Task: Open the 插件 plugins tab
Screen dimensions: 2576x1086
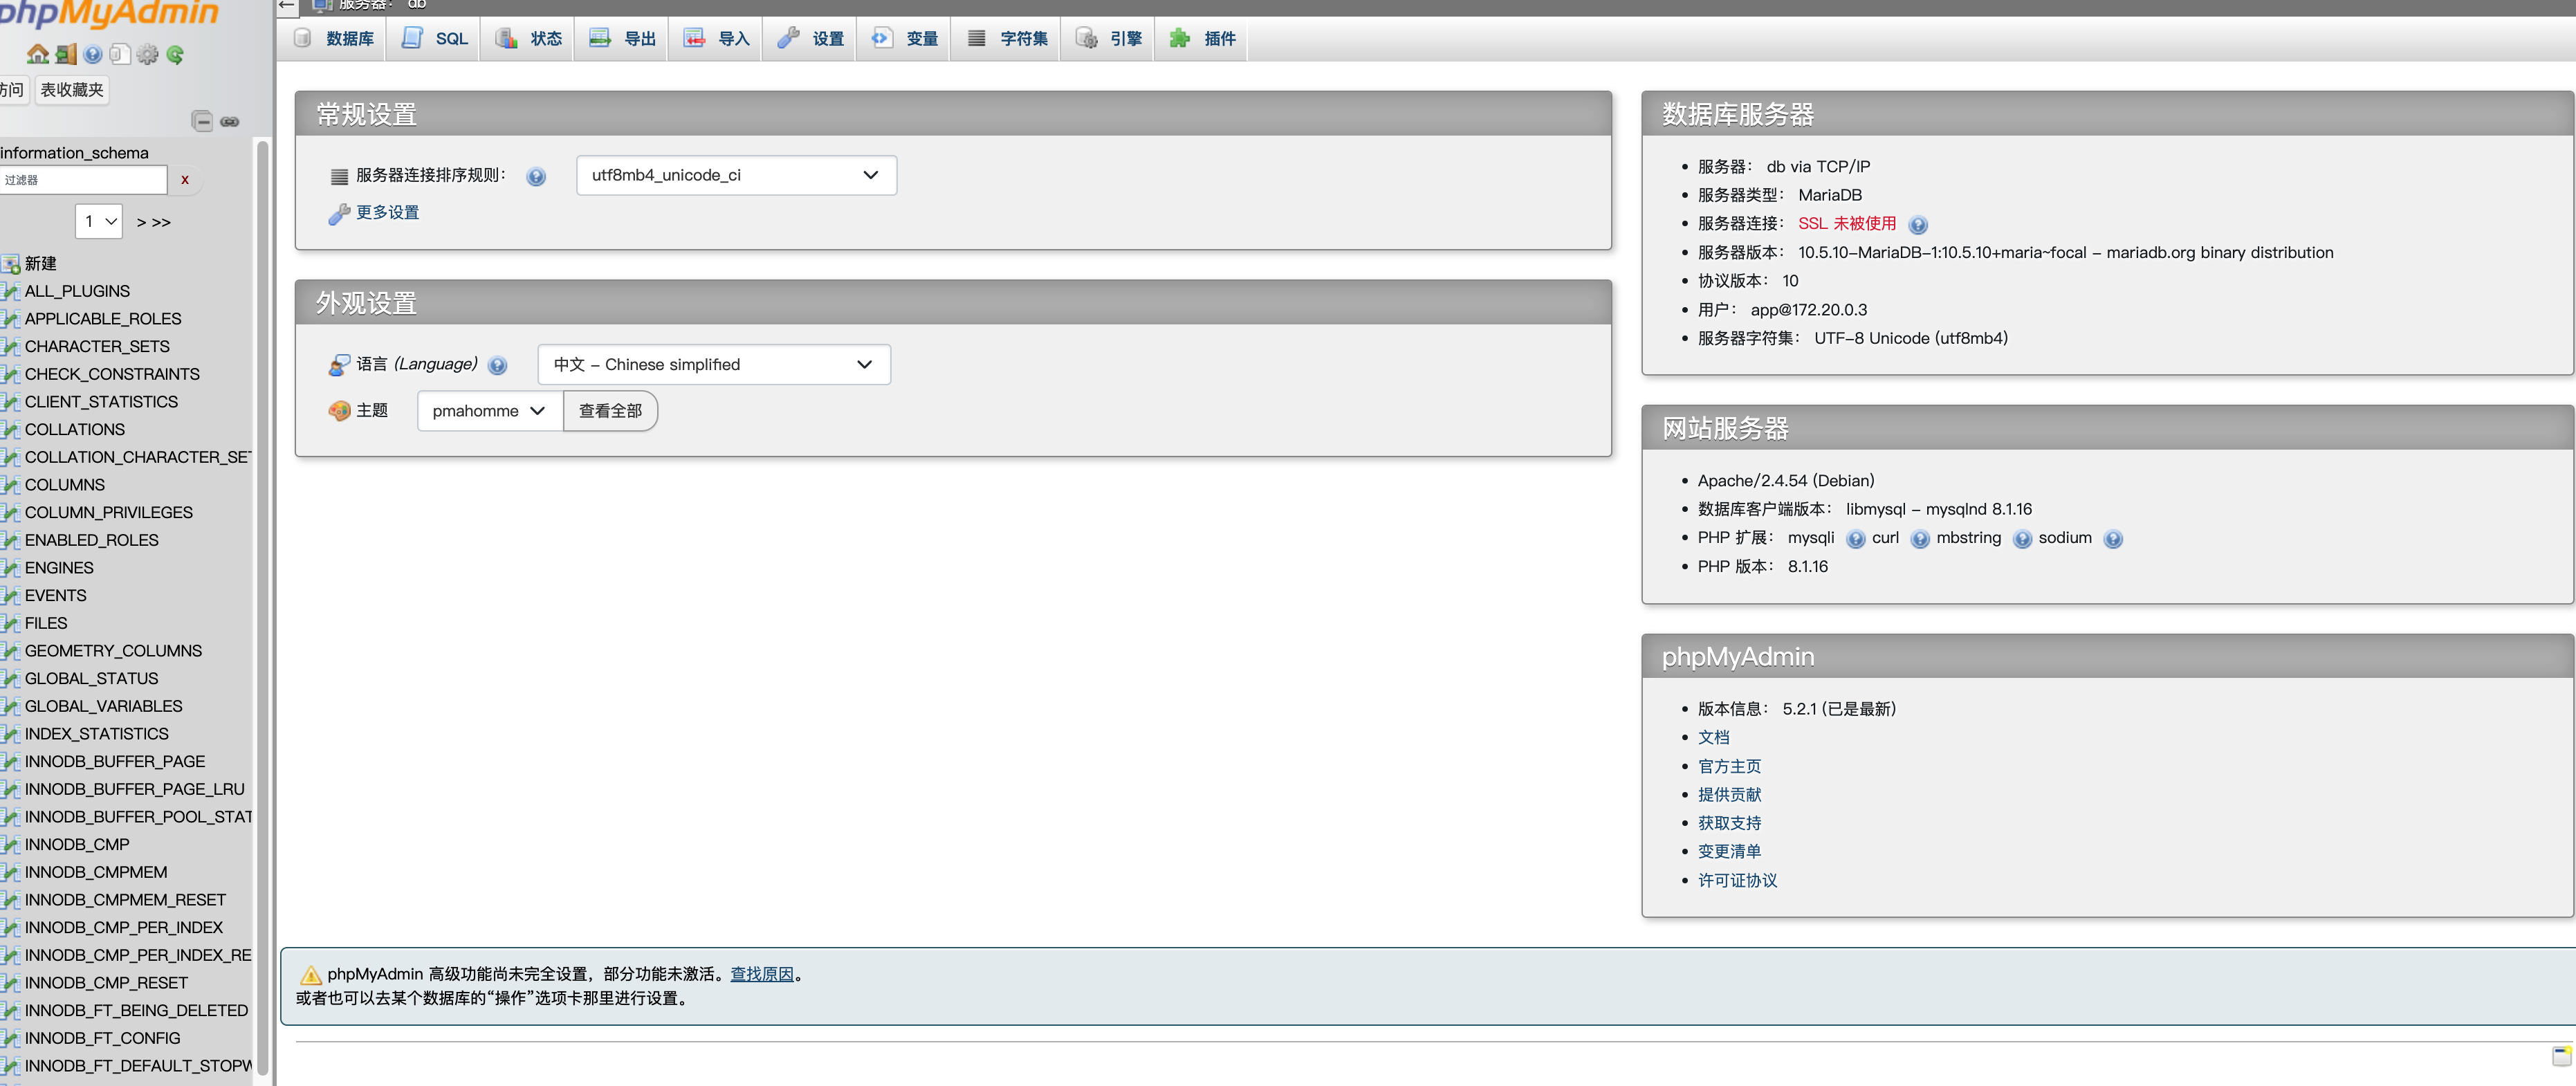Action: 1202,38
